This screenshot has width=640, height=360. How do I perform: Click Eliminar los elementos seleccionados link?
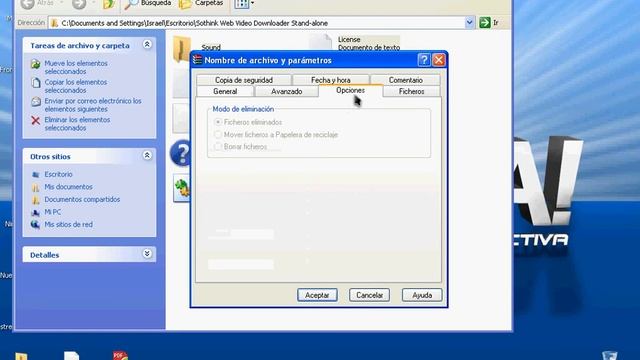[x=77, y=124]
